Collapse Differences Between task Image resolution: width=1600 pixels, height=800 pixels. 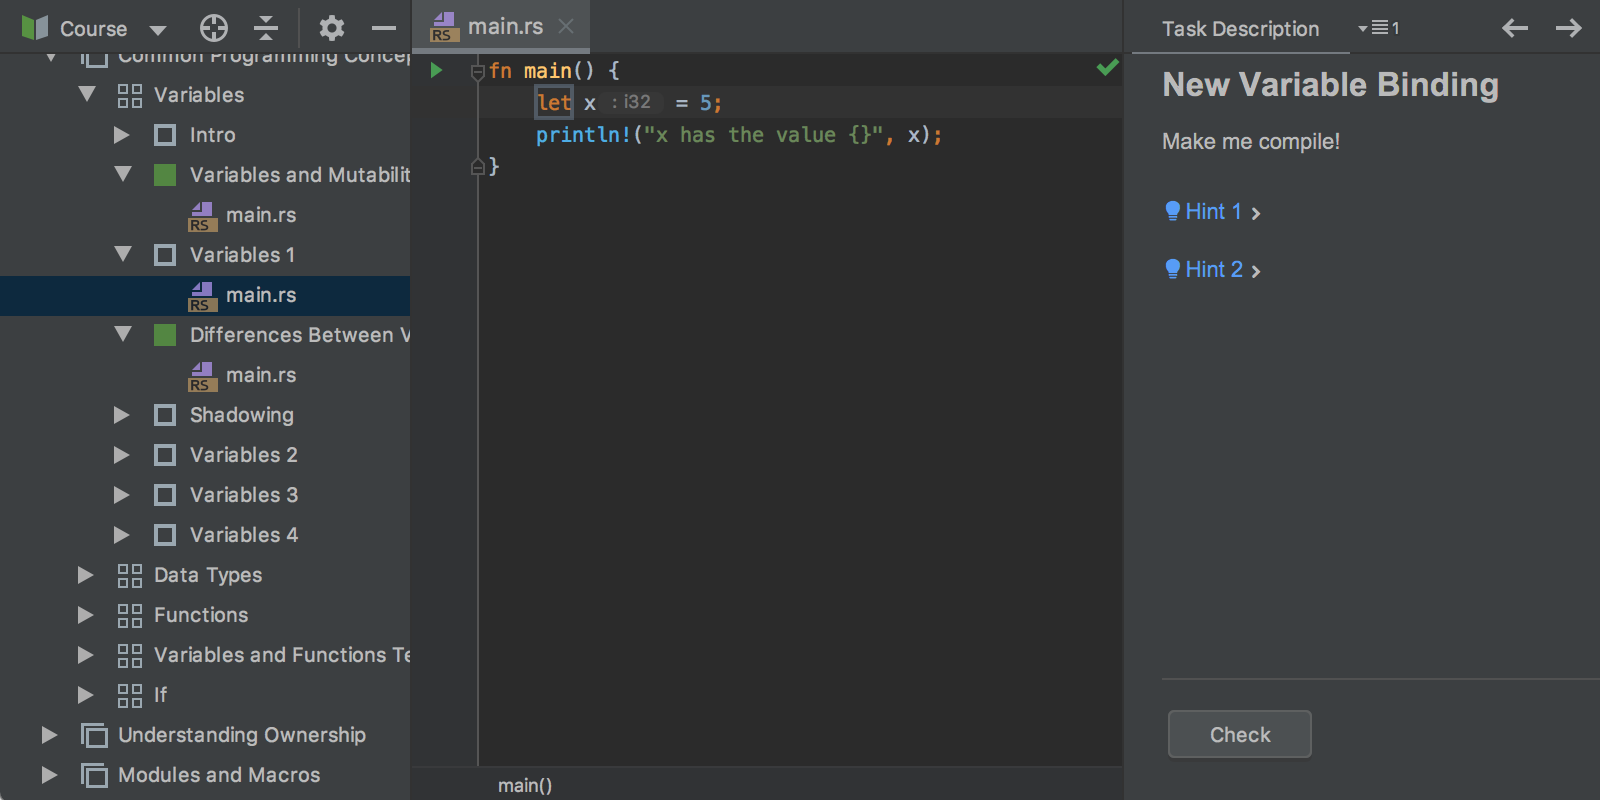(x=123, y=334)
